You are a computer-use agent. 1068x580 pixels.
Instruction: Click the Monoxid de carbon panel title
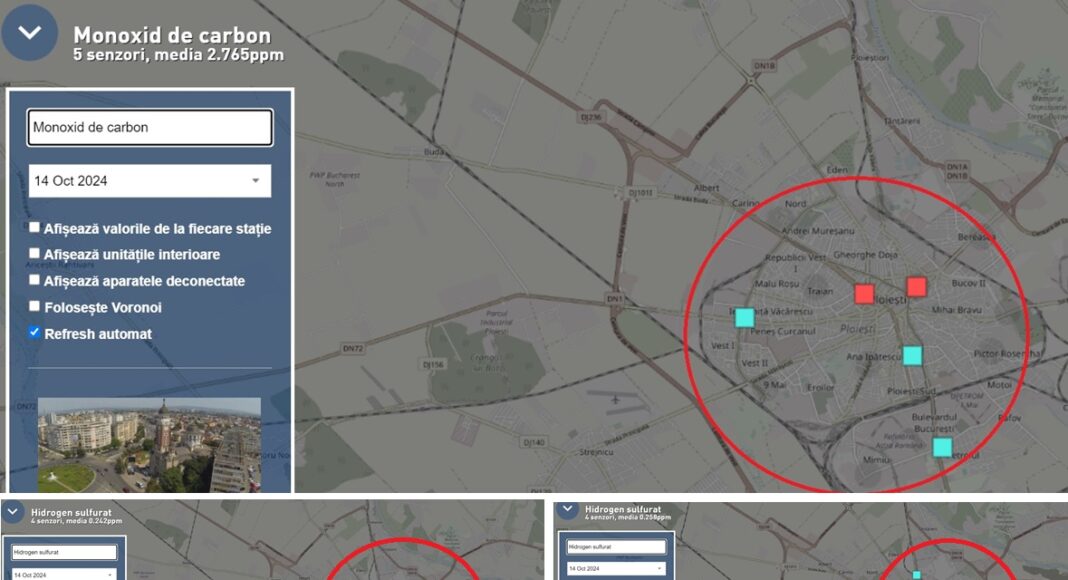172,35
